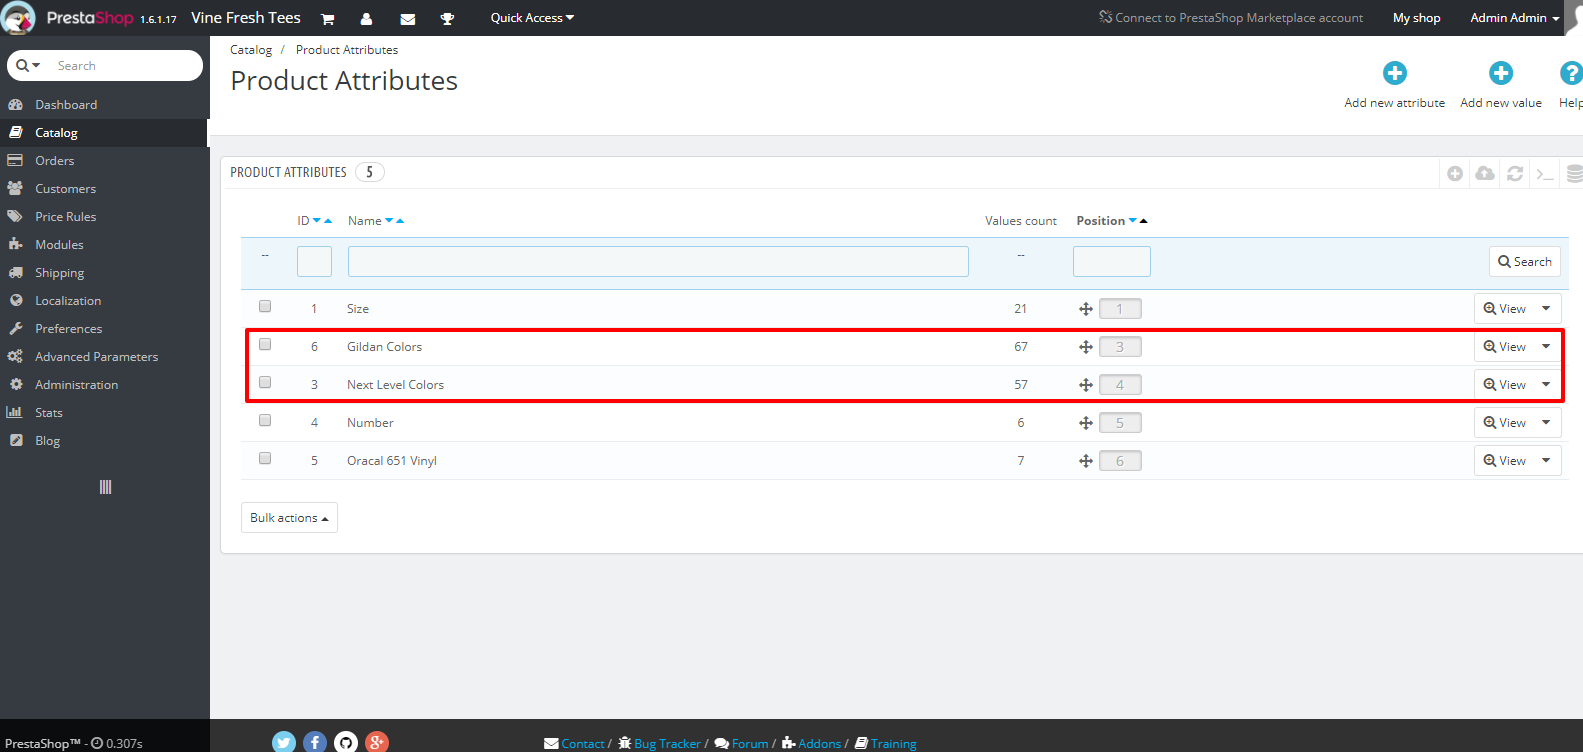The height and width of the screenshot is (752, 1583).
Task: Click the Add new value plus icon
Action: pos(1500,73)
